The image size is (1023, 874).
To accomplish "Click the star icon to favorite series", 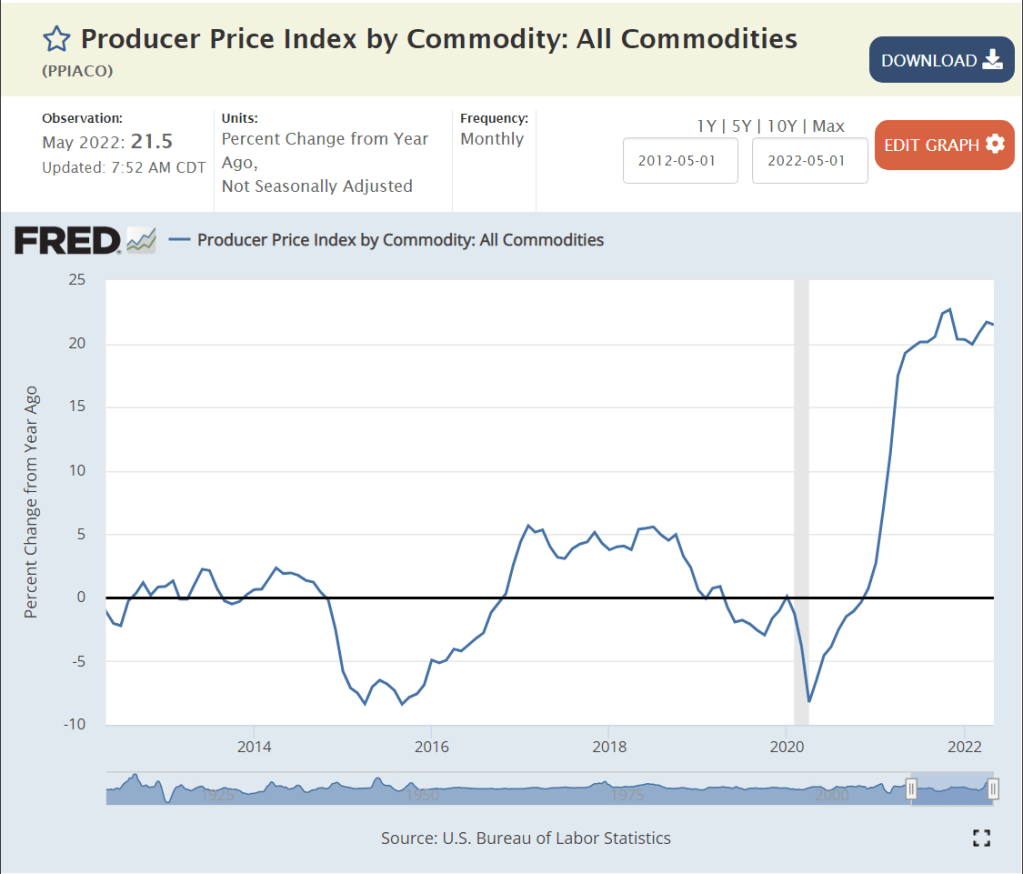I will pos(57,39).
